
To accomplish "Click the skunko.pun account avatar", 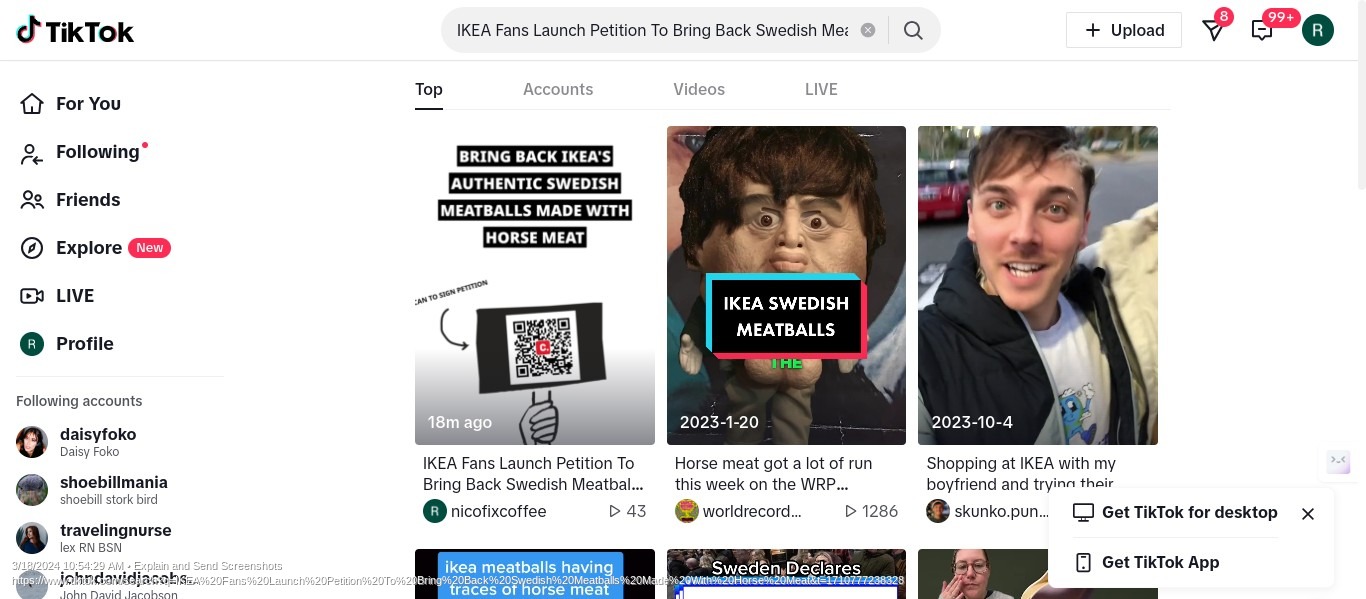I will (x=937, y=511).
